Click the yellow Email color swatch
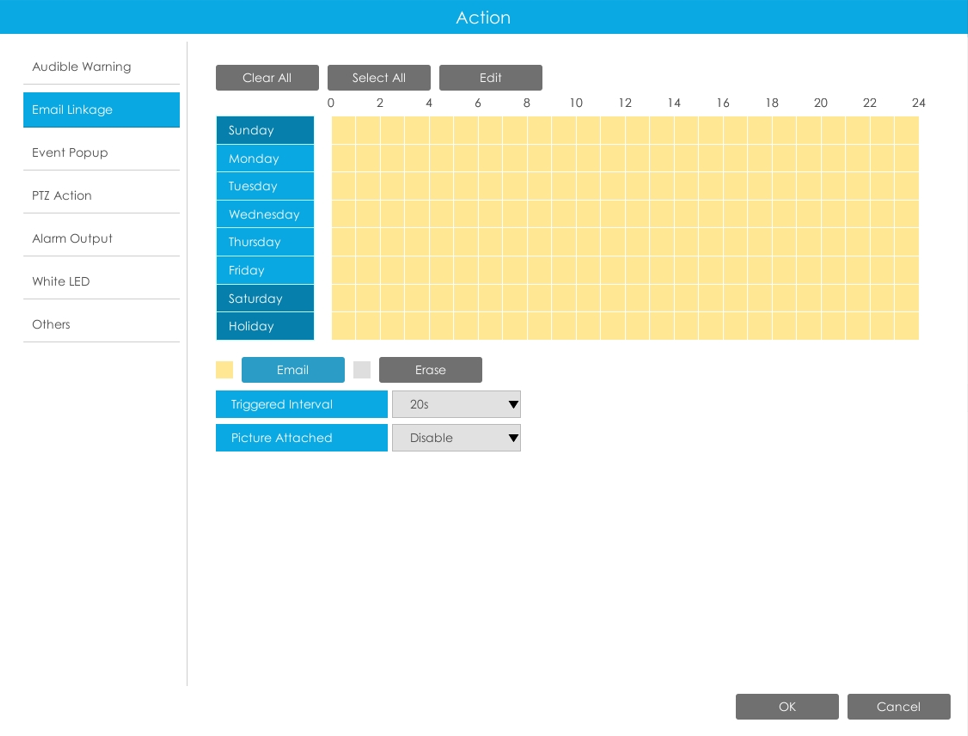Viewport: 968px width, 736px height. point(225,370)
